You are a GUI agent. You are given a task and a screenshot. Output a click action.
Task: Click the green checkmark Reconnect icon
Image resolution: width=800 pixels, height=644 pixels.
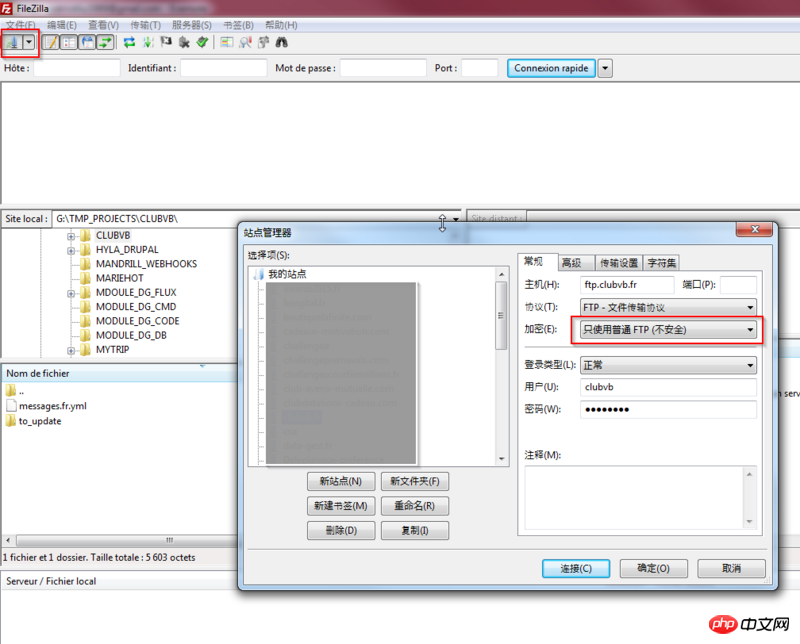pyautogui.click(x=203, y=42)
